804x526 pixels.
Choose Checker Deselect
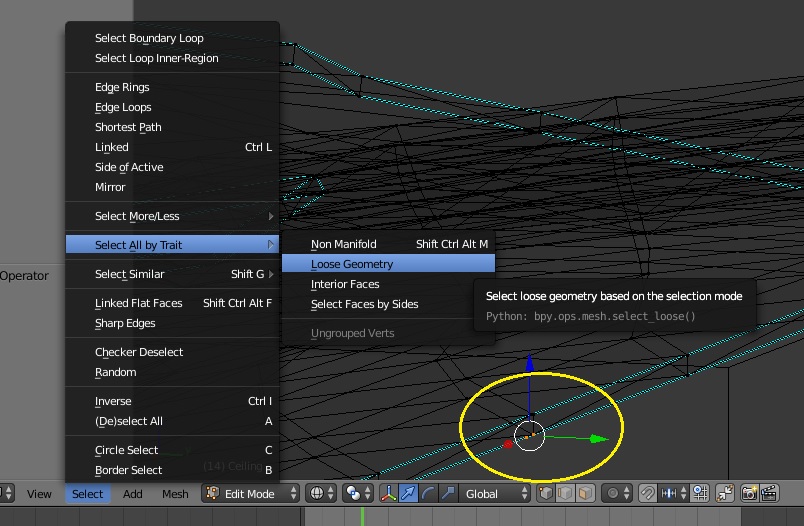[x=172, y=352]
